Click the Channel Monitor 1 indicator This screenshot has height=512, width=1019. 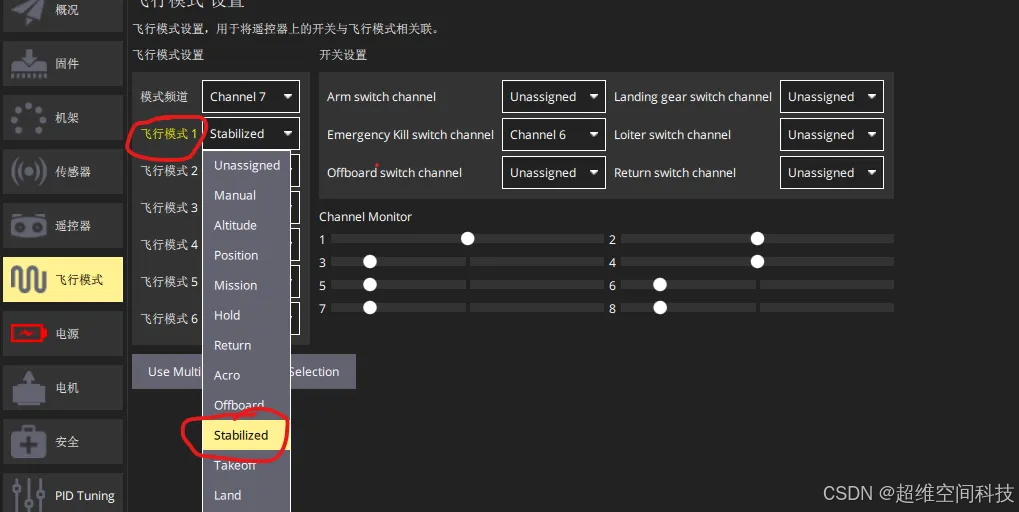pyautogui.click(x=467, y=238)
